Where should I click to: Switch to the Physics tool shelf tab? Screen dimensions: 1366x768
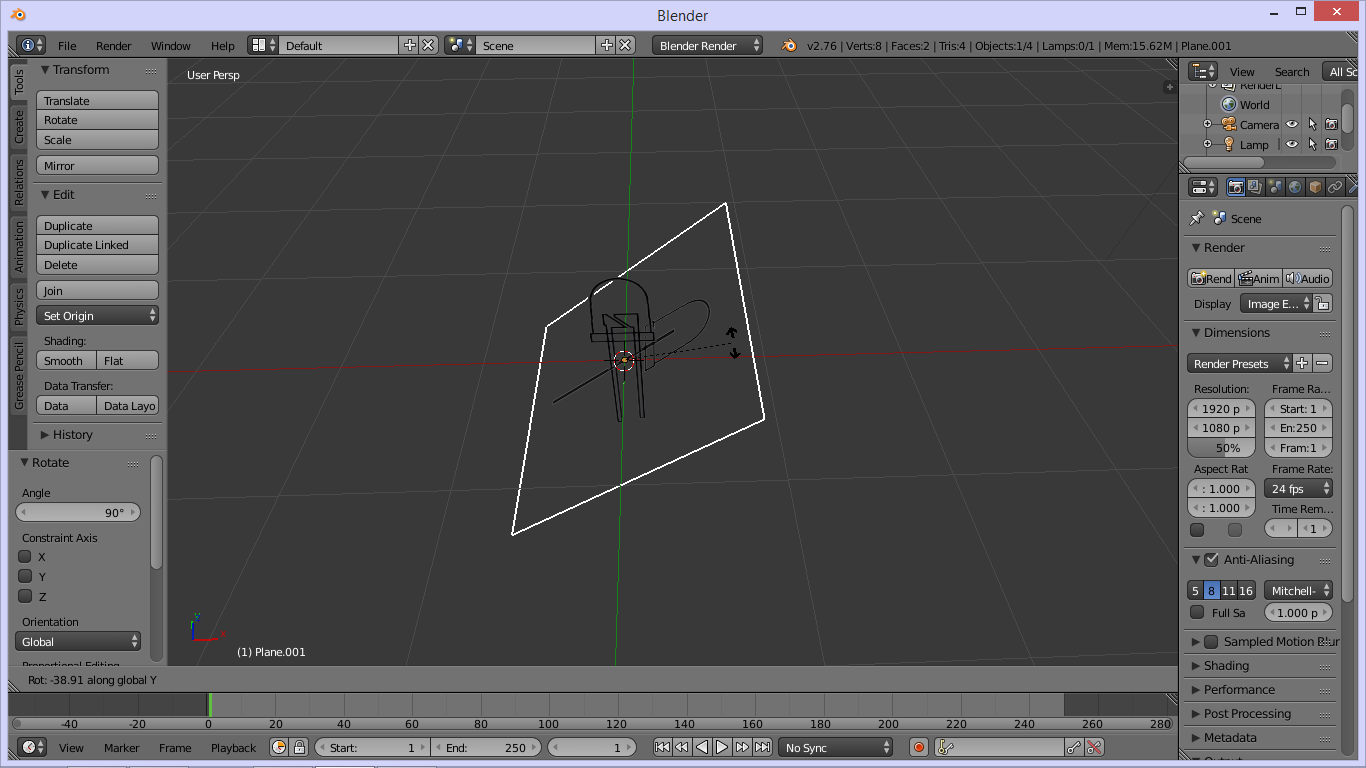coord(18,307)
